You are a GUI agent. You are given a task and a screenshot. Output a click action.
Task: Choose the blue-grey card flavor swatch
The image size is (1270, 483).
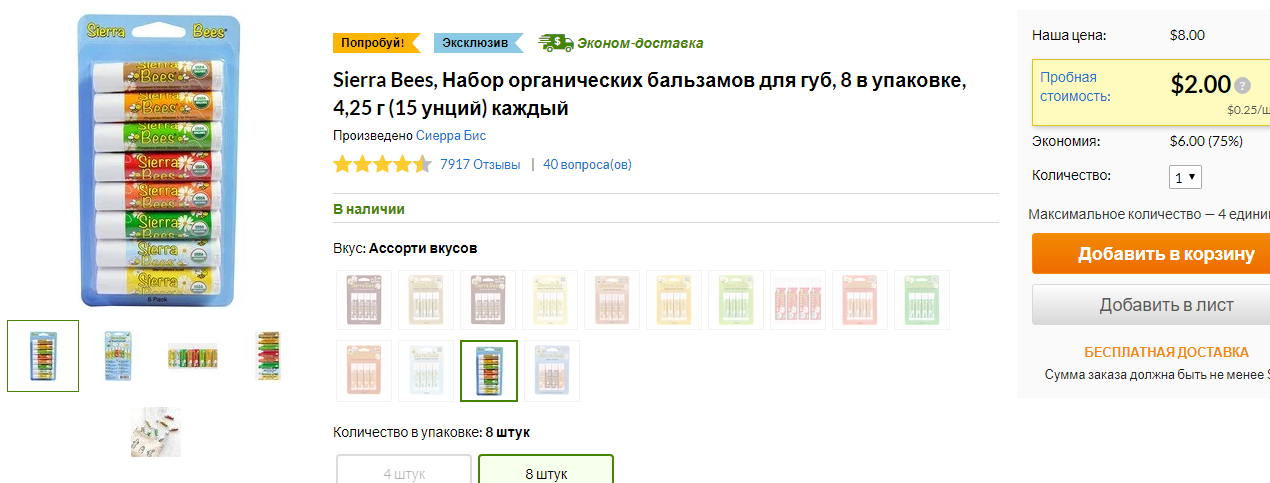(551, 371)
